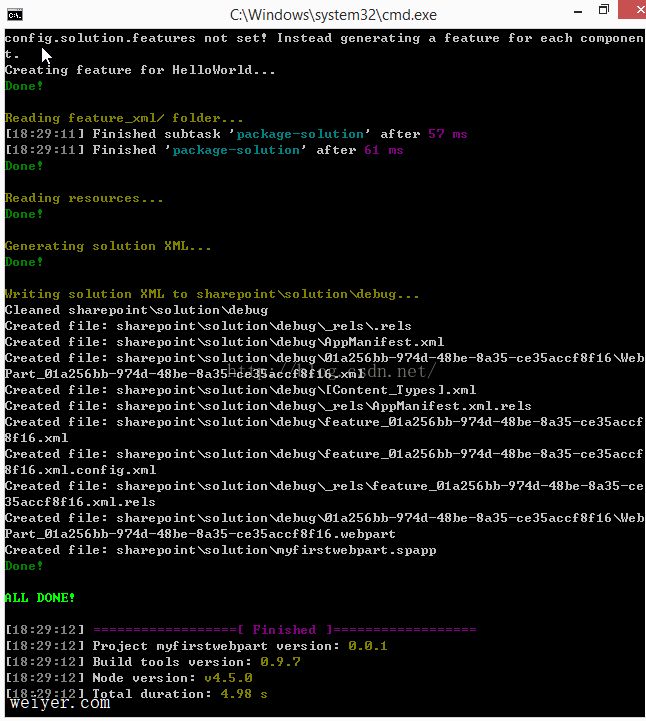
Task: Click the created [Content_Types].xml file line
Action: (240, 390)
